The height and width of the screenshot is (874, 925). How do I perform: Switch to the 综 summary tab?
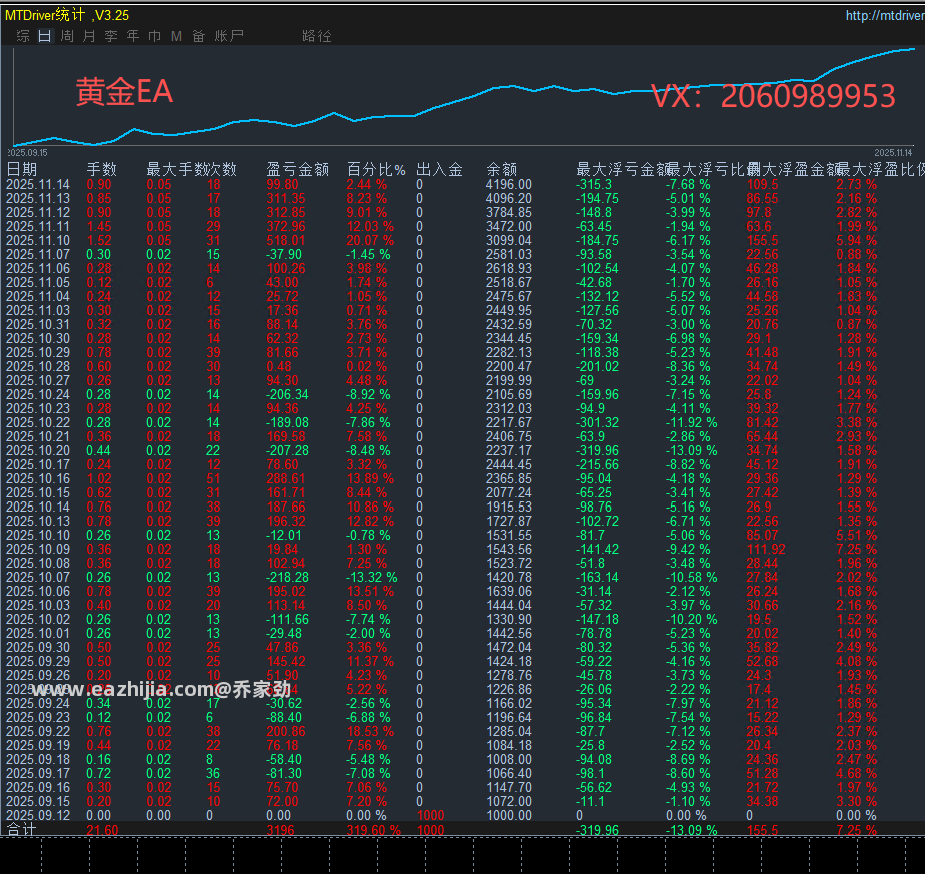[x=23, y=36]
